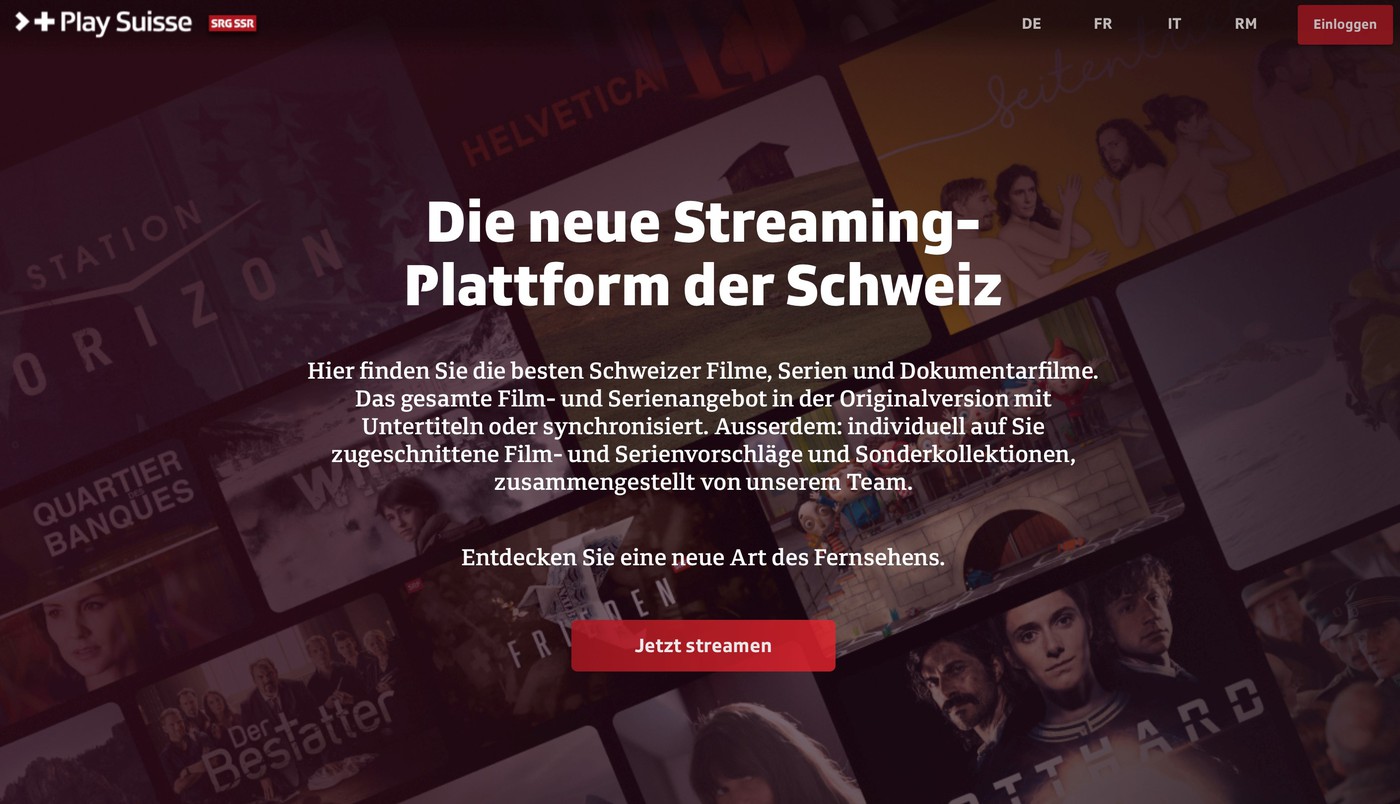Open the Einloggen login button
The height and width of the screenshot is (804, 1400).
(1345, 24)
